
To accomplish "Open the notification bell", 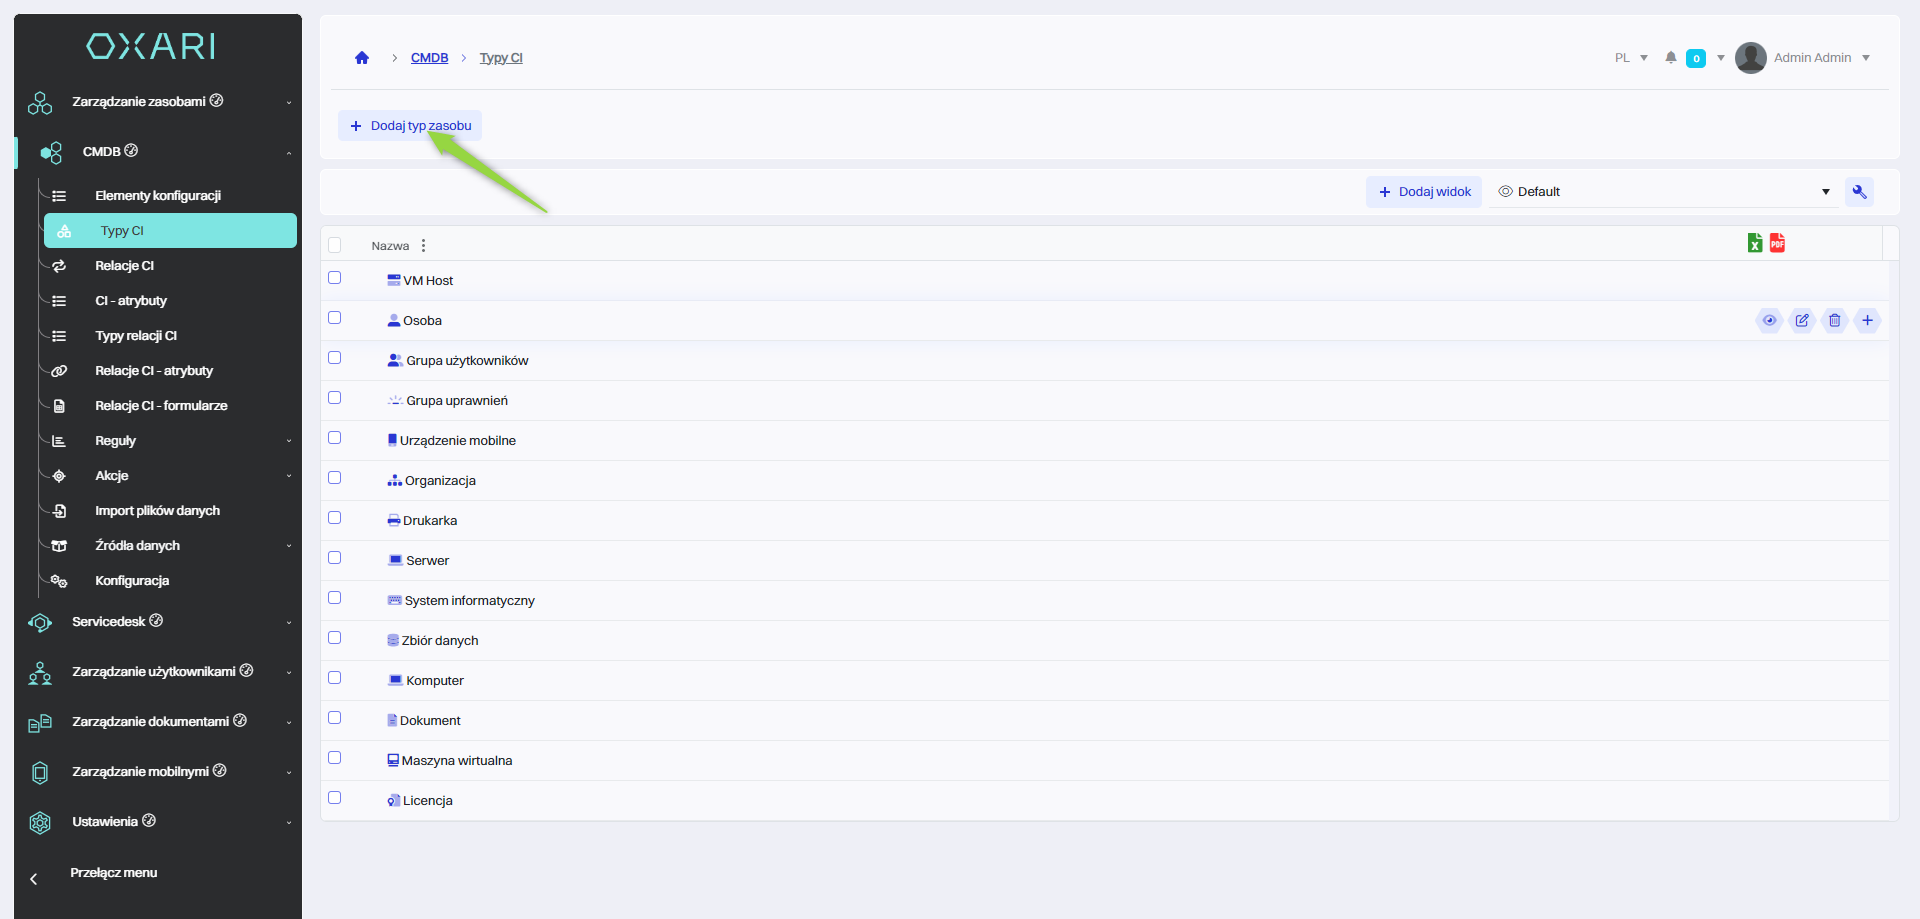I will coord(1670,58).
